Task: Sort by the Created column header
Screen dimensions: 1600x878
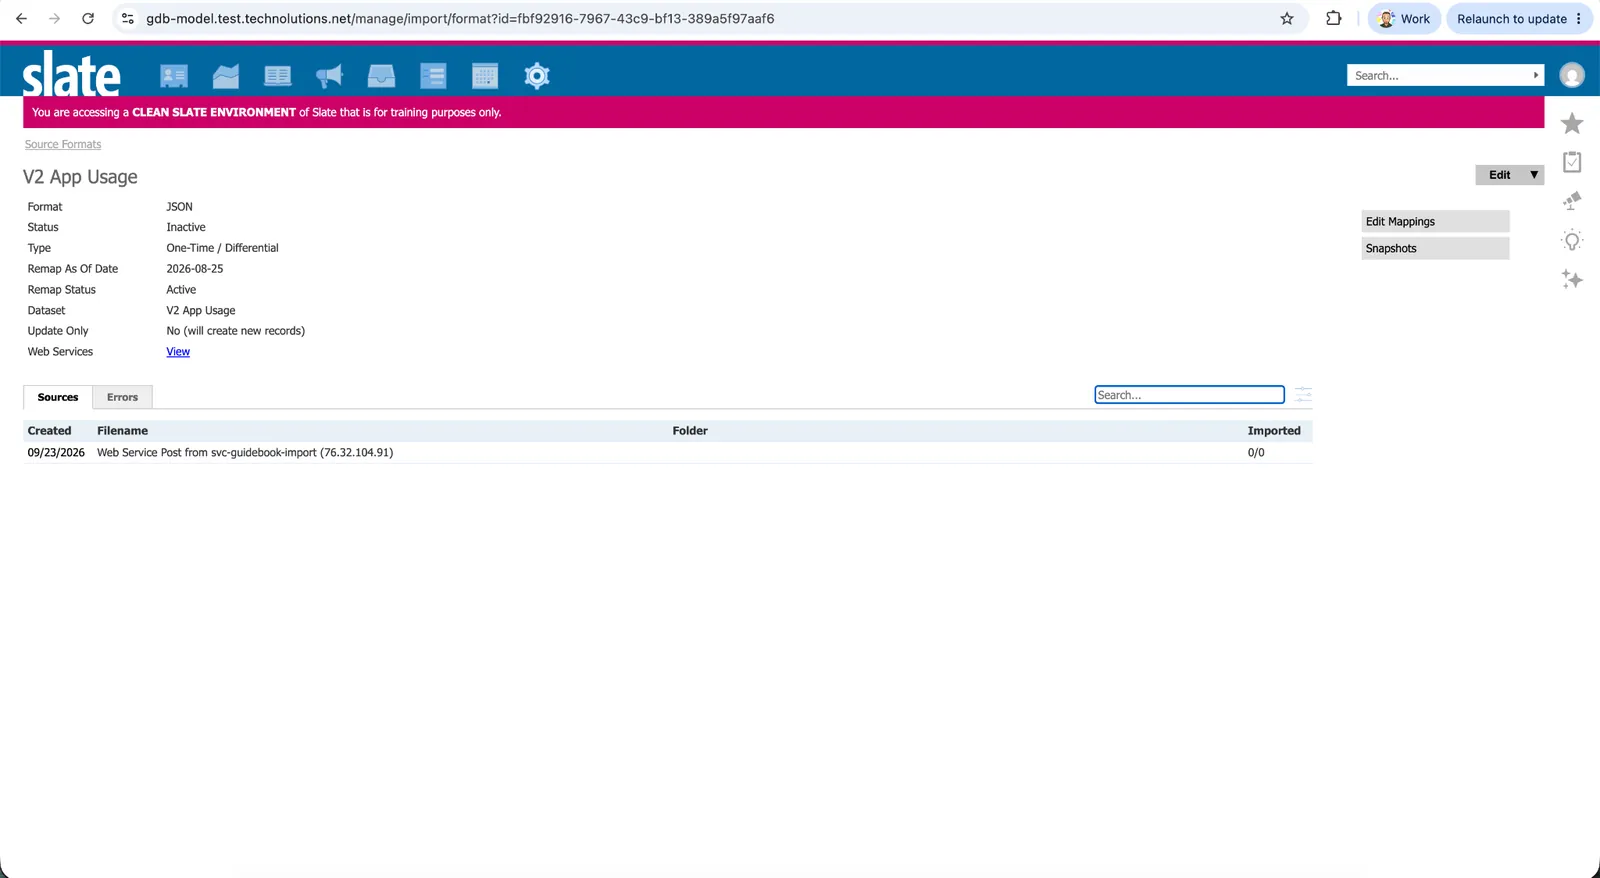Action: click(x=49, y=431)
